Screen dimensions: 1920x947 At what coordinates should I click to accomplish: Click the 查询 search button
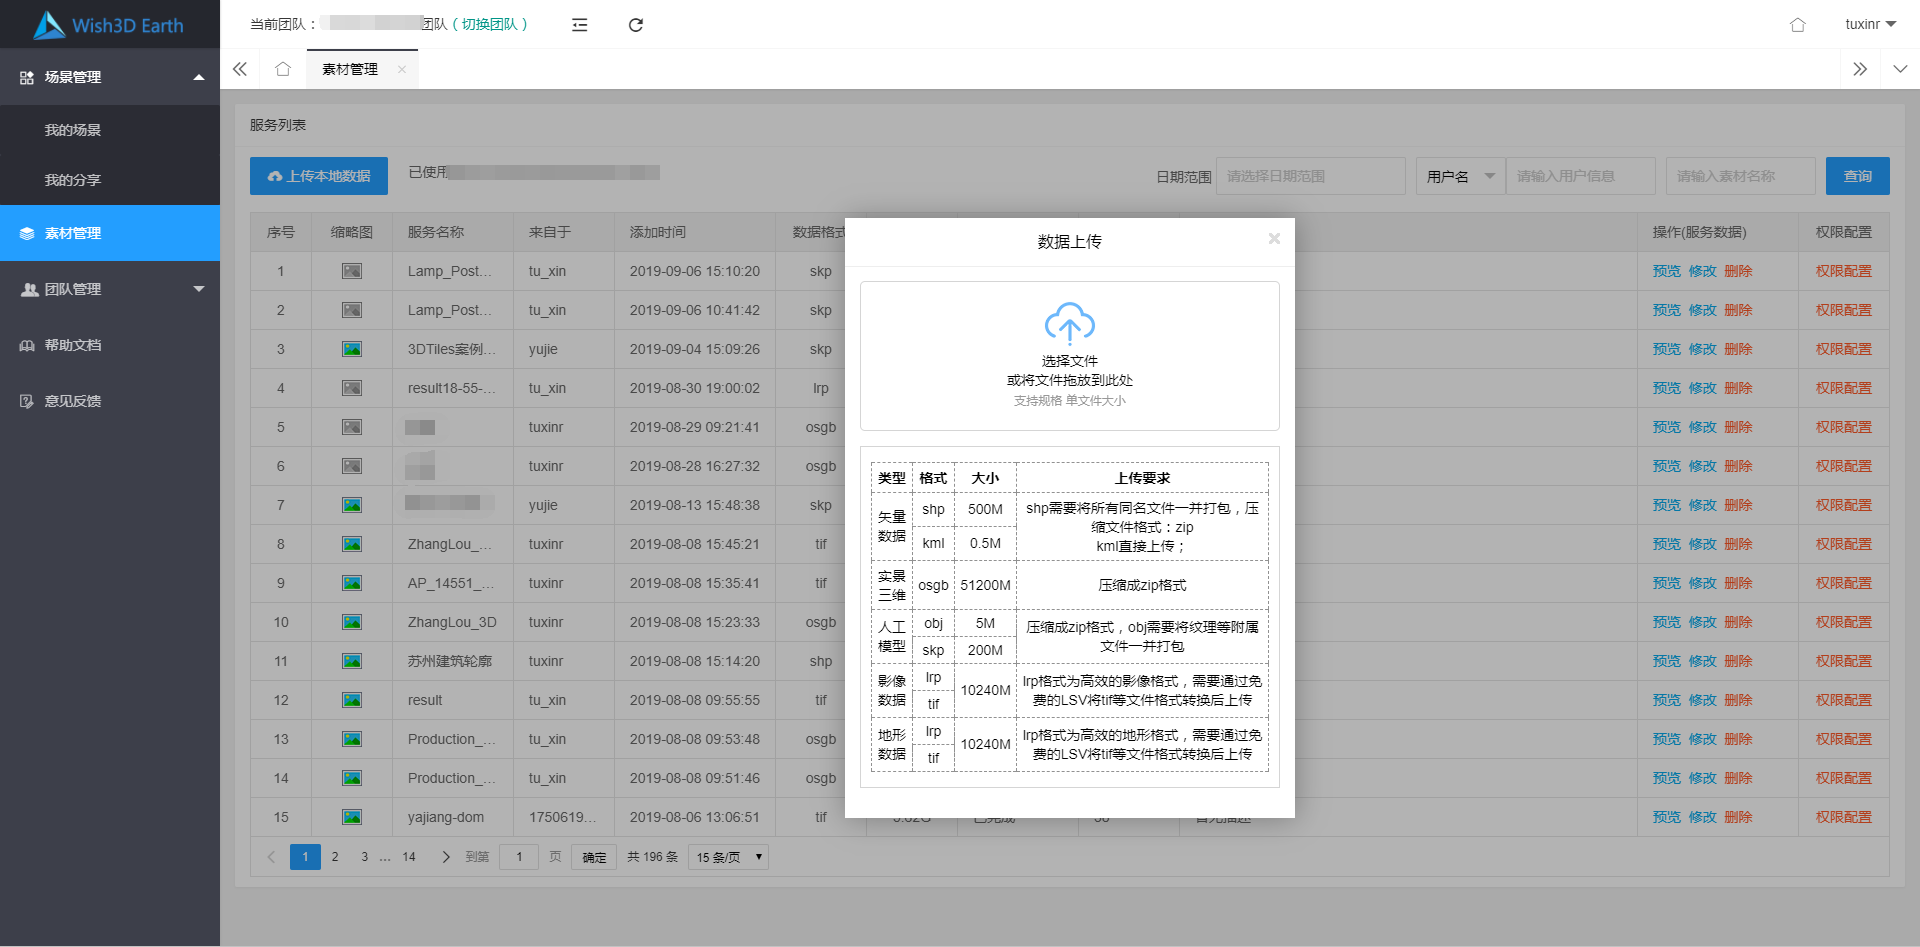pyautogui.click(x=1857, y=175)
